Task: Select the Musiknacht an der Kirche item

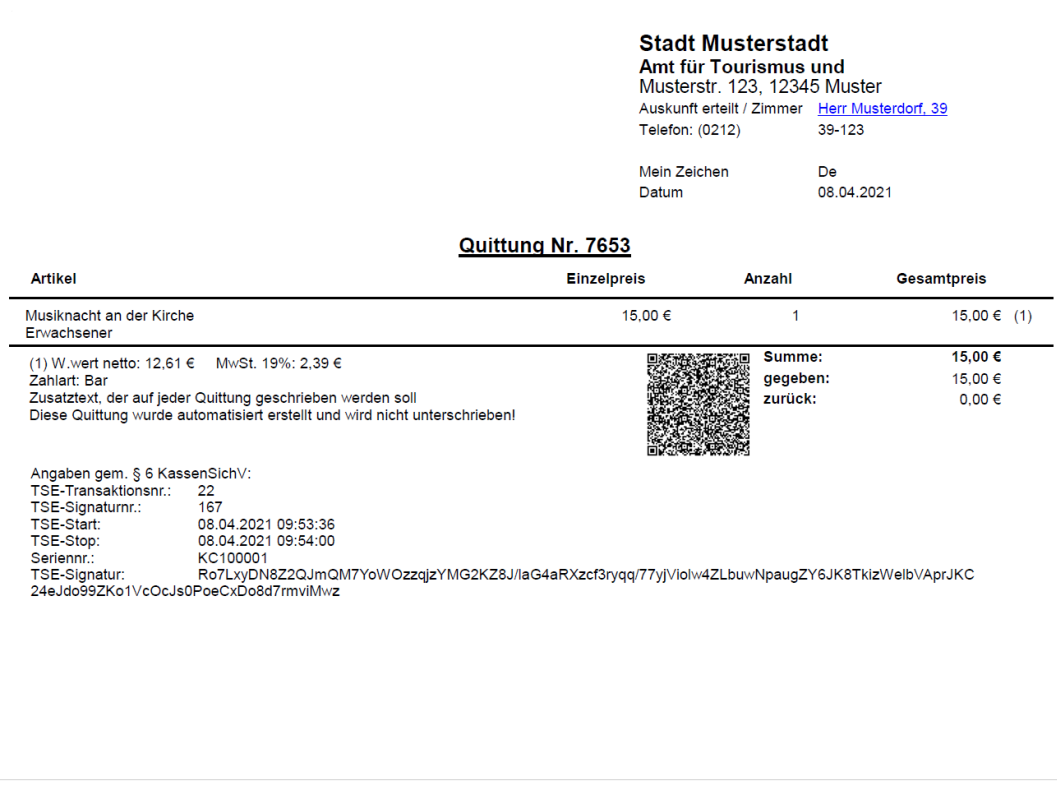Action: pyautogui.click(x=110, y=316)
